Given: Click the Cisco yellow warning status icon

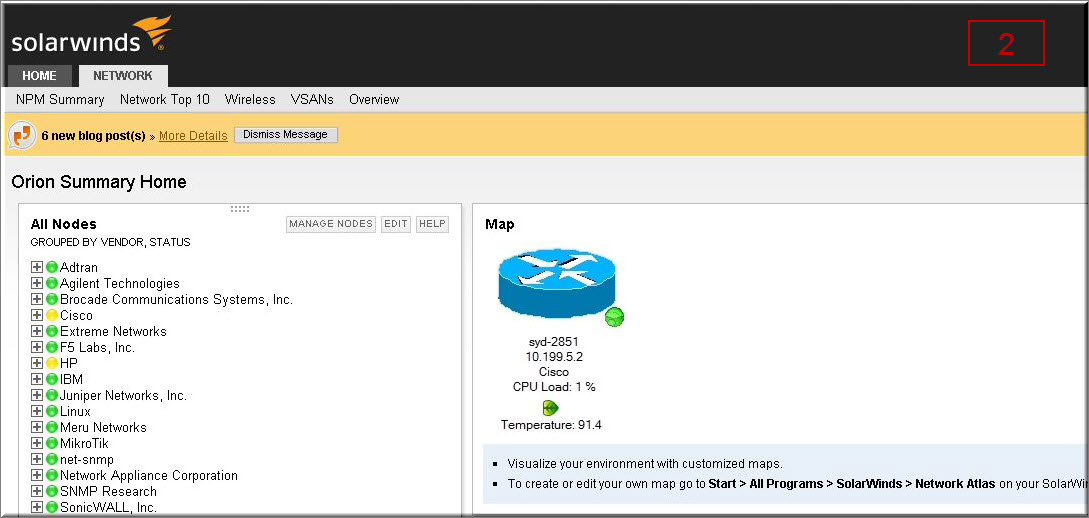Looking at the screenshot, I should pyautogui.click(x=52, y=315).
